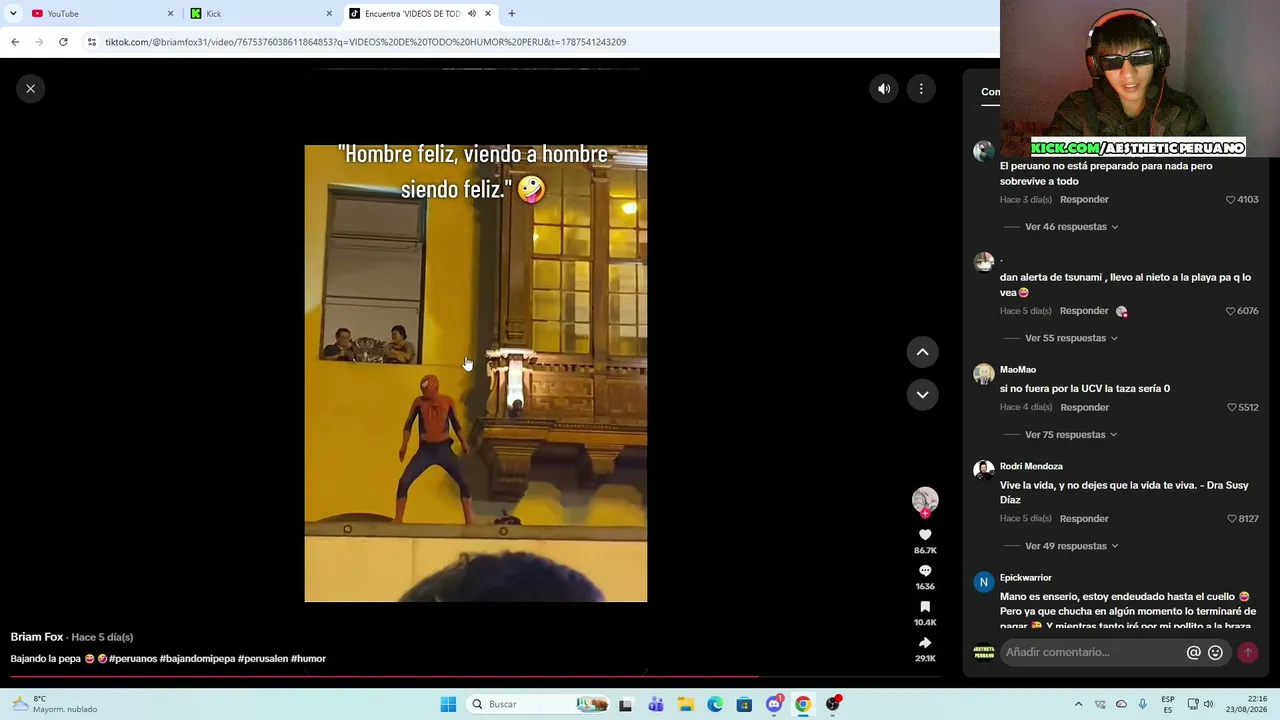Play or pause the Spider-Man video
1280x720 pixels.
point(476,374)
